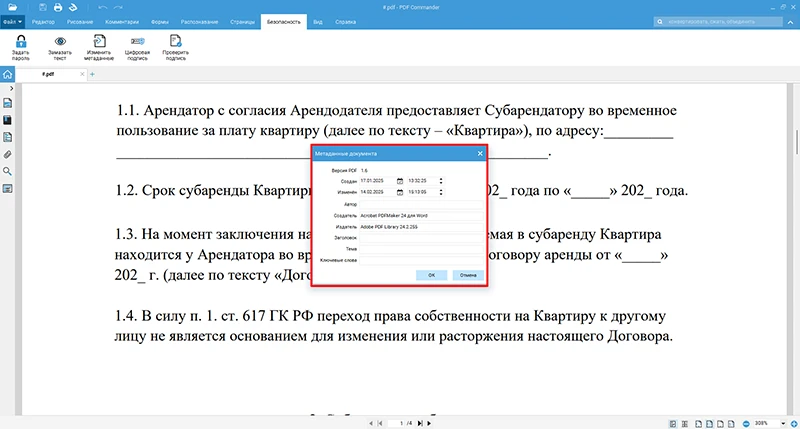Switch to the Распознавание tab
800x429 pixels.
pos(199,22)
